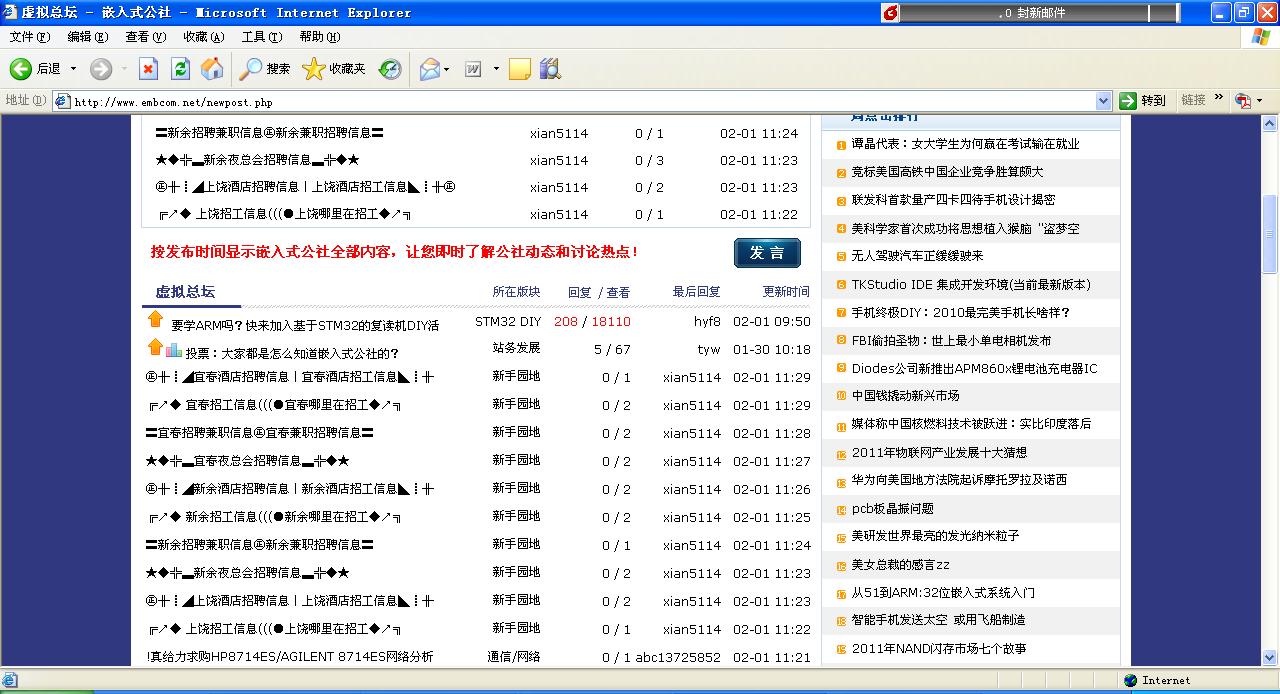This screenshot has height=694, width=1280.
Task: Click the green Forward arrow button
Action: tap(101, 69)
